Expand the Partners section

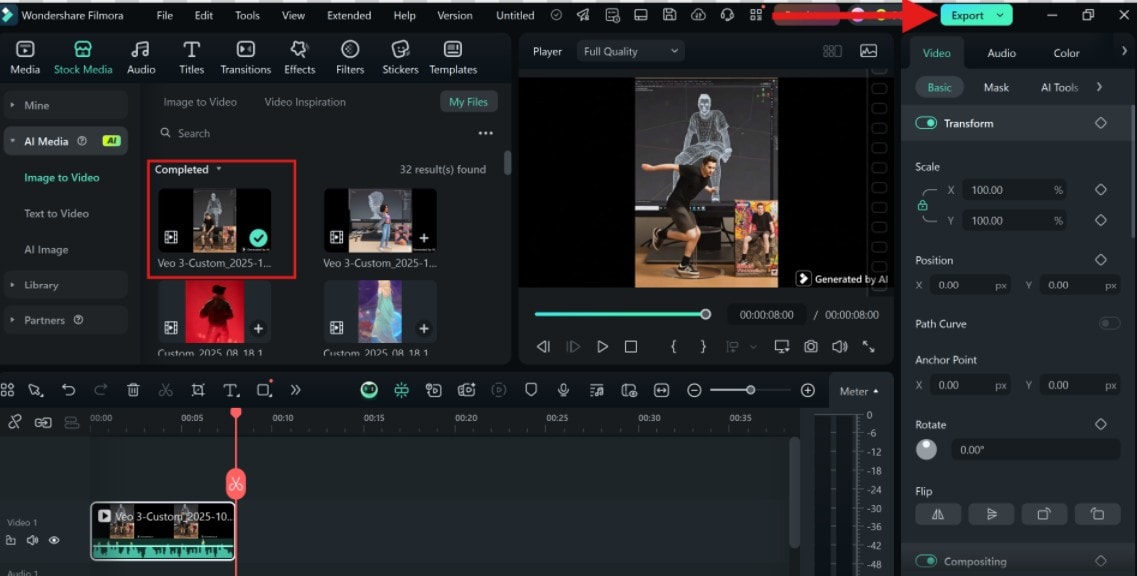click(x=65, y=320)
